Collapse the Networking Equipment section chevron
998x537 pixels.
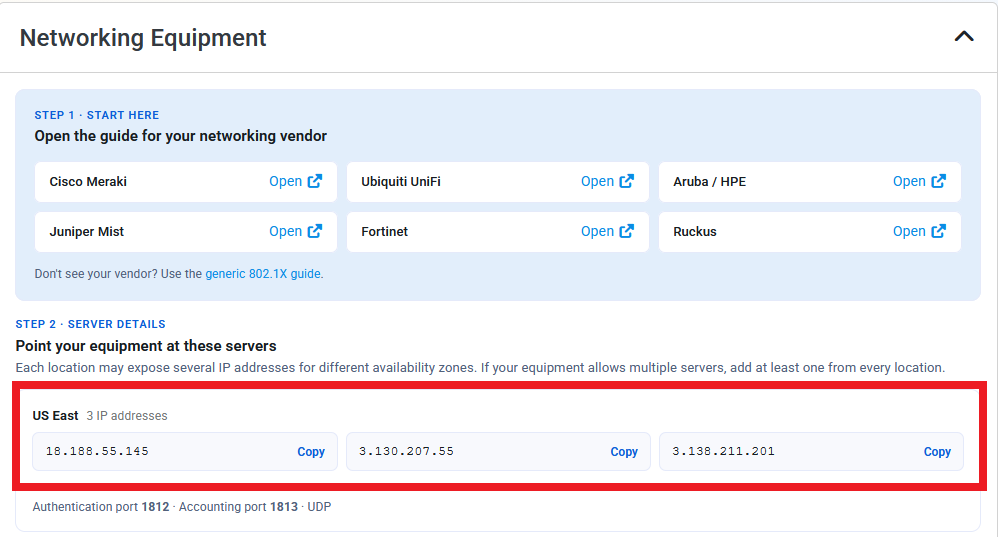[964, 37]
